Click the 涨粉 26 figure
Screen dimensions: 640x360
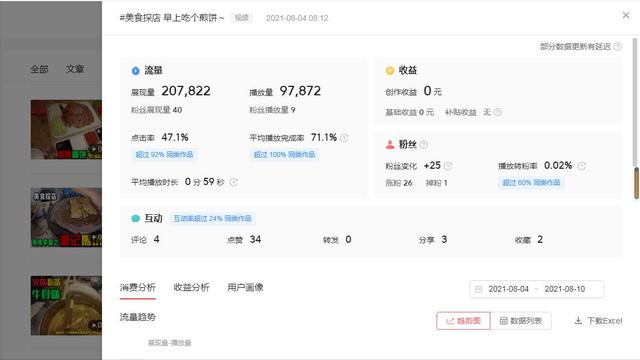(399, 183)
